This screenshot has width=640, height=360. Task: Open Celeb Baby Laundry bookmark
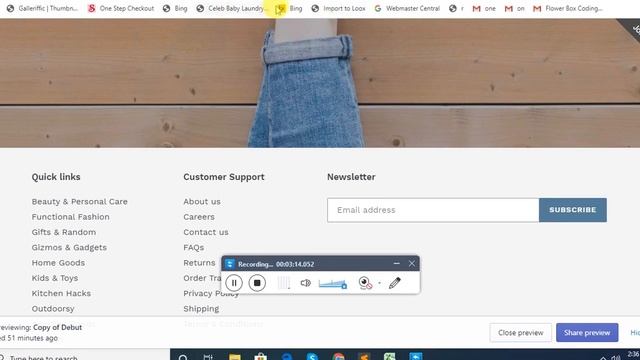232,8
